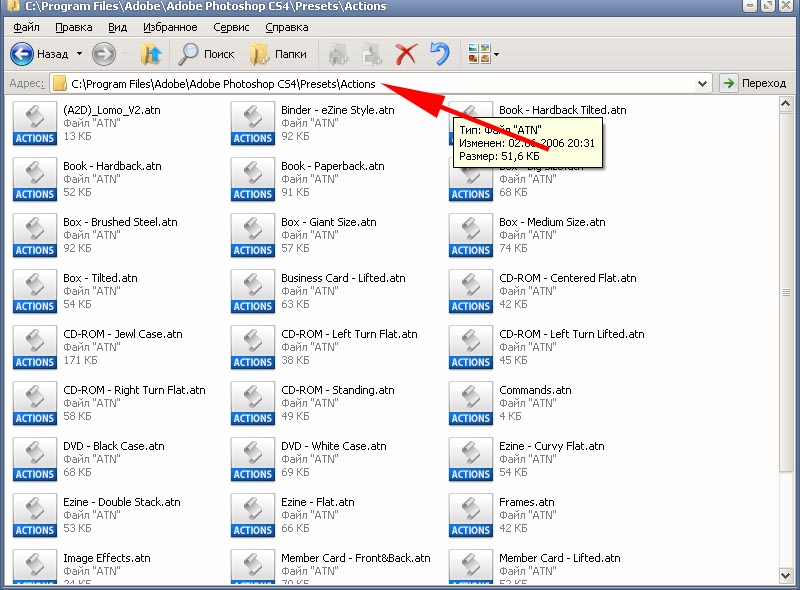Select (A2D)_Lomo_V2.atn file icon

35,124
